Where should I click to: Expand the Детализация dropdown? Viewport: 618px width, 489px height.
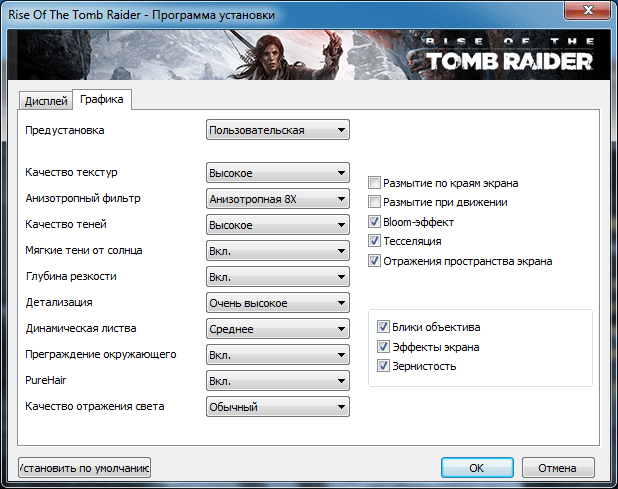click(x=277, y=303)
